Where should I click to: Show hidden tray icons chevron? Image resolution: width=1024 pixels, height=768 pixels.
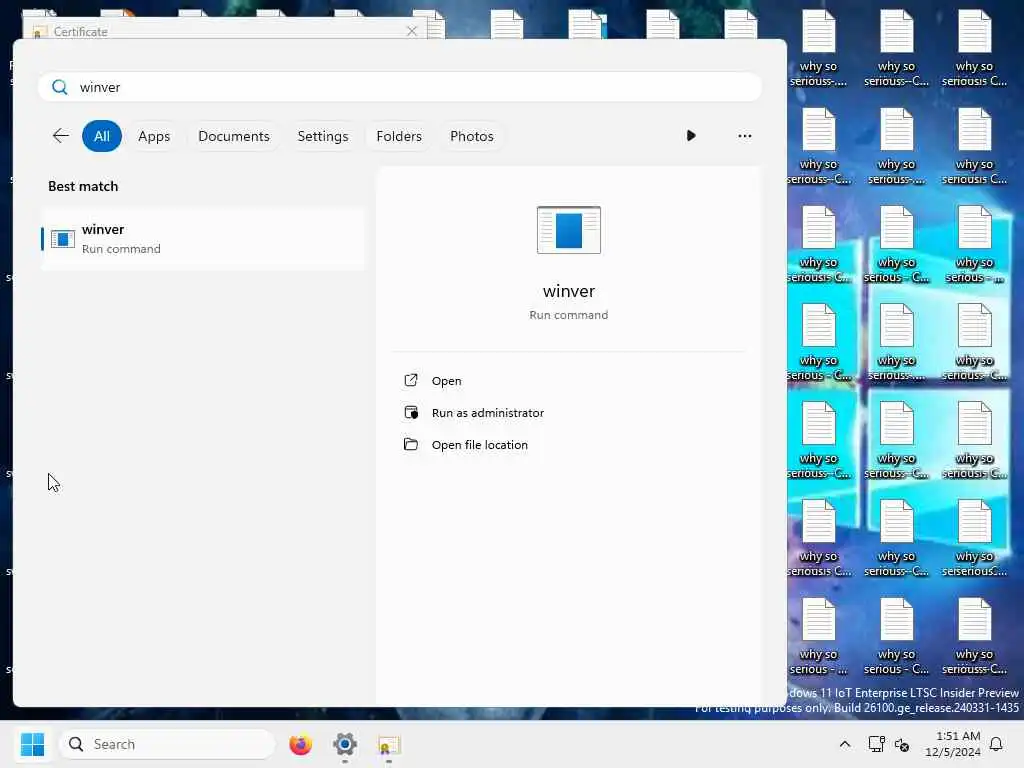coord(844,744)
